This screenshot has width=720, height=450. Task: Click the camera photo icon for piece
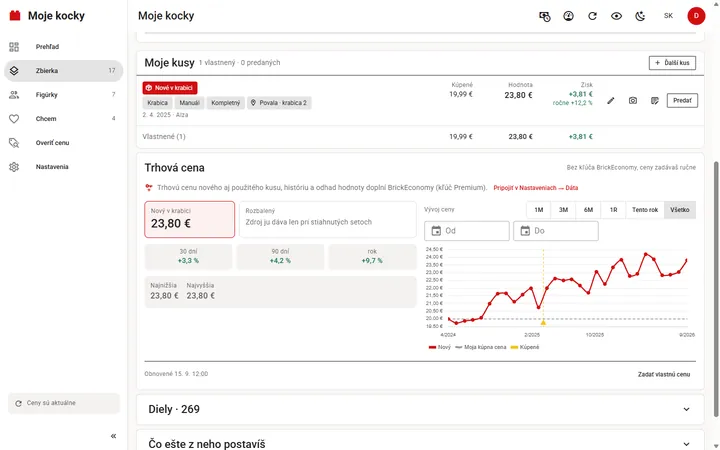(x=633, y=101)
